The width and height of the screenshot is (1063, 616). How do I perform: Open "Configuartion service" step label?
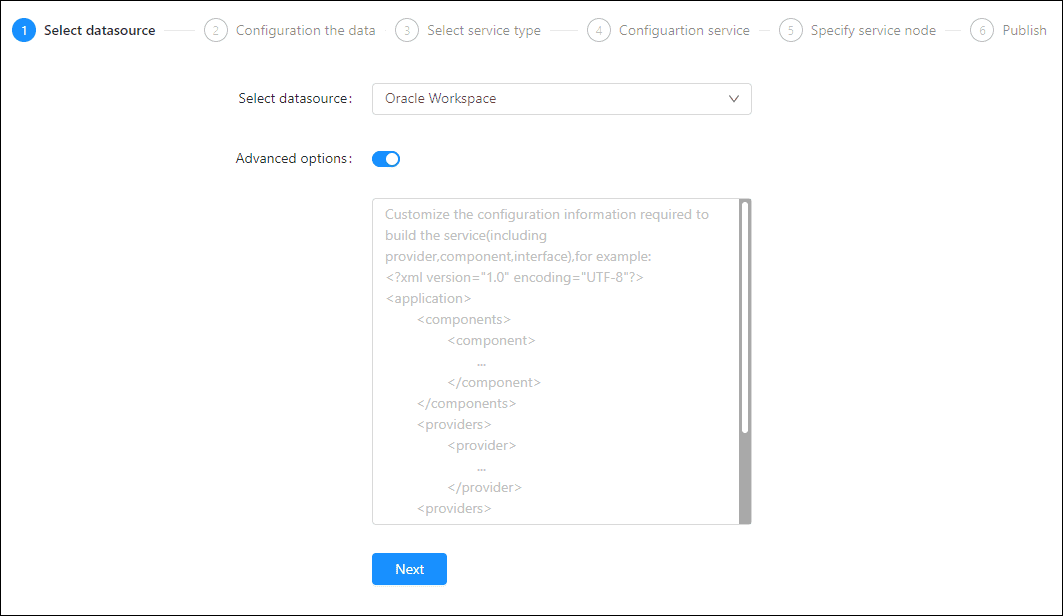[684, 30]
